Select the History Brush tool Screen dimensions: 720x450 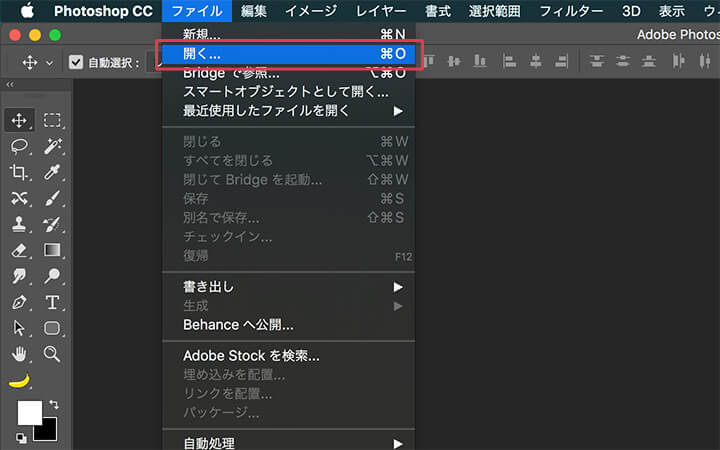pyautogui.click(x=52, y=224)
